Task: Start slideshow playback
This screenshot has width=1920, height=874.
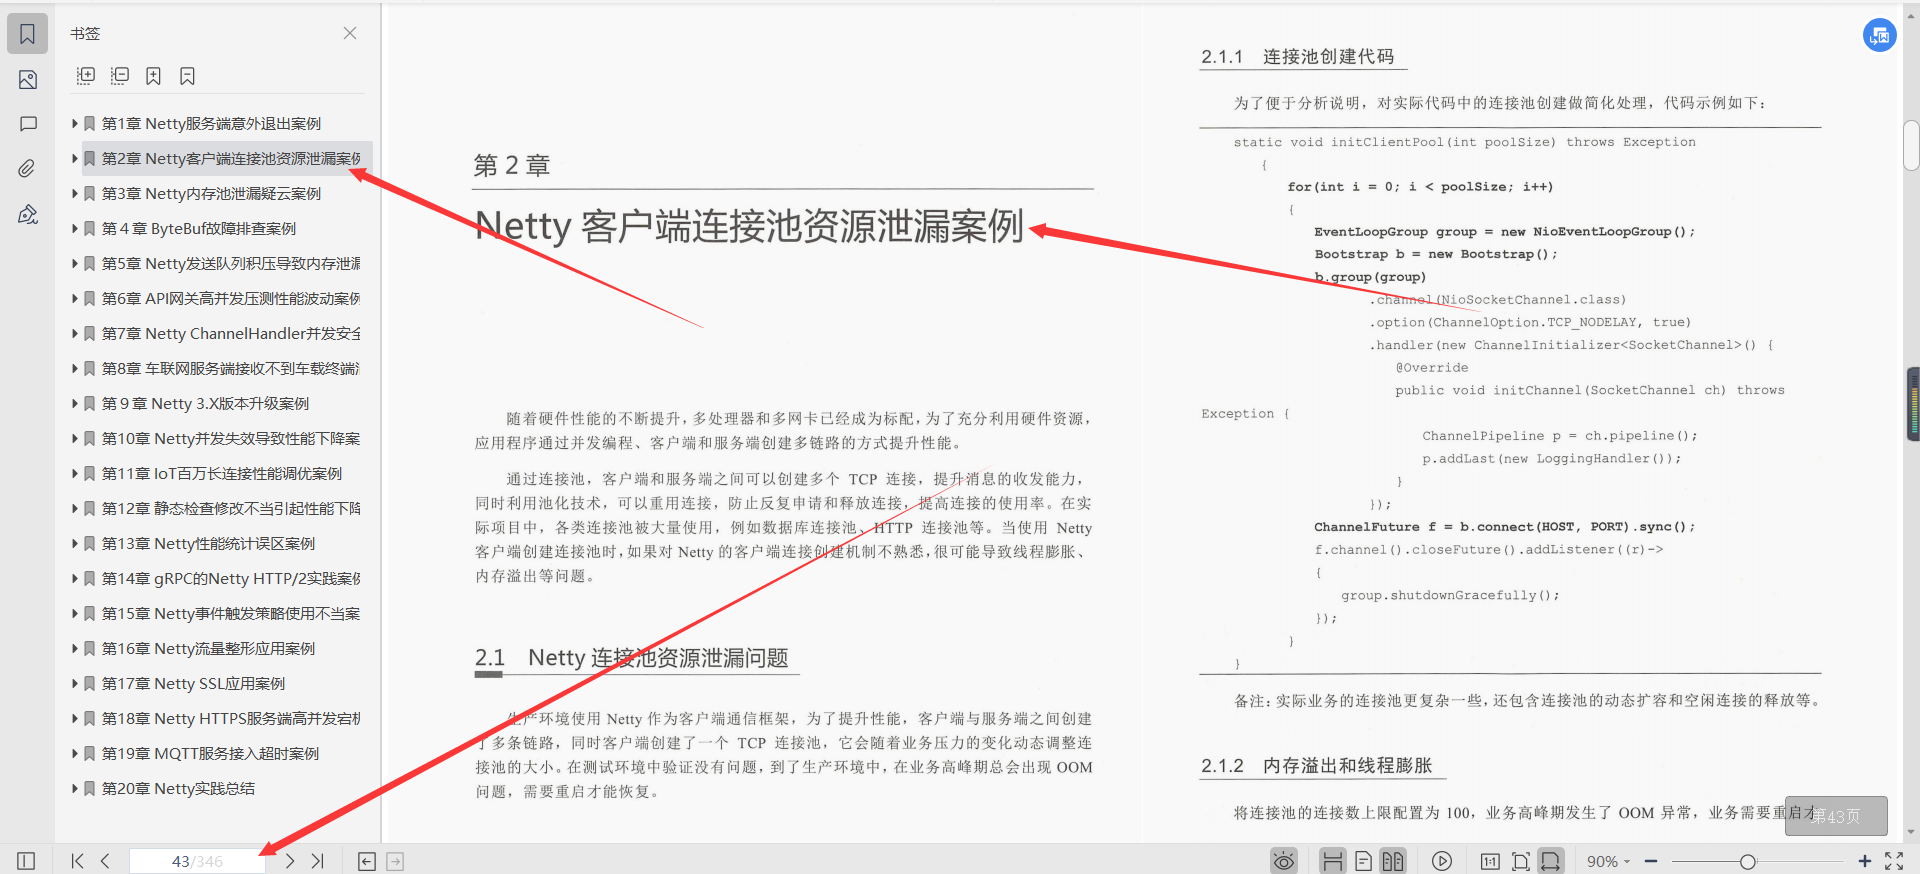Action: (1442, 861)
